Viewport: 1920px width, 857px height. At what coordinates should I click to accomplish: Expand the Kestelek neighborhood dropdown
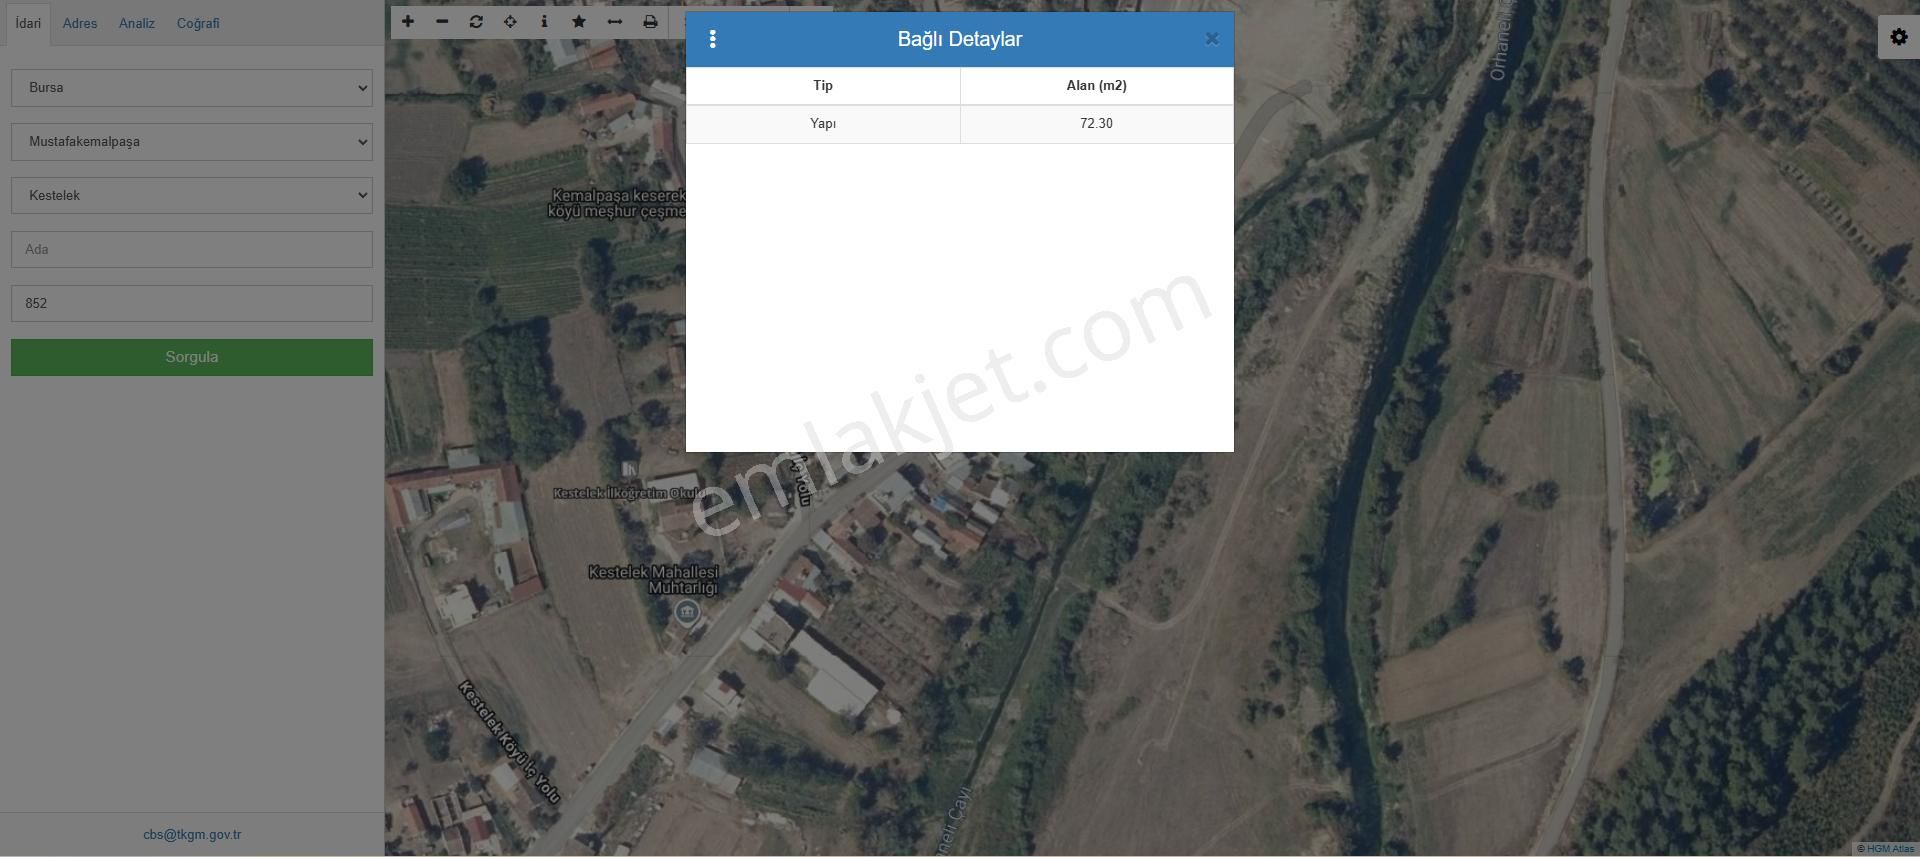(192, 196)
